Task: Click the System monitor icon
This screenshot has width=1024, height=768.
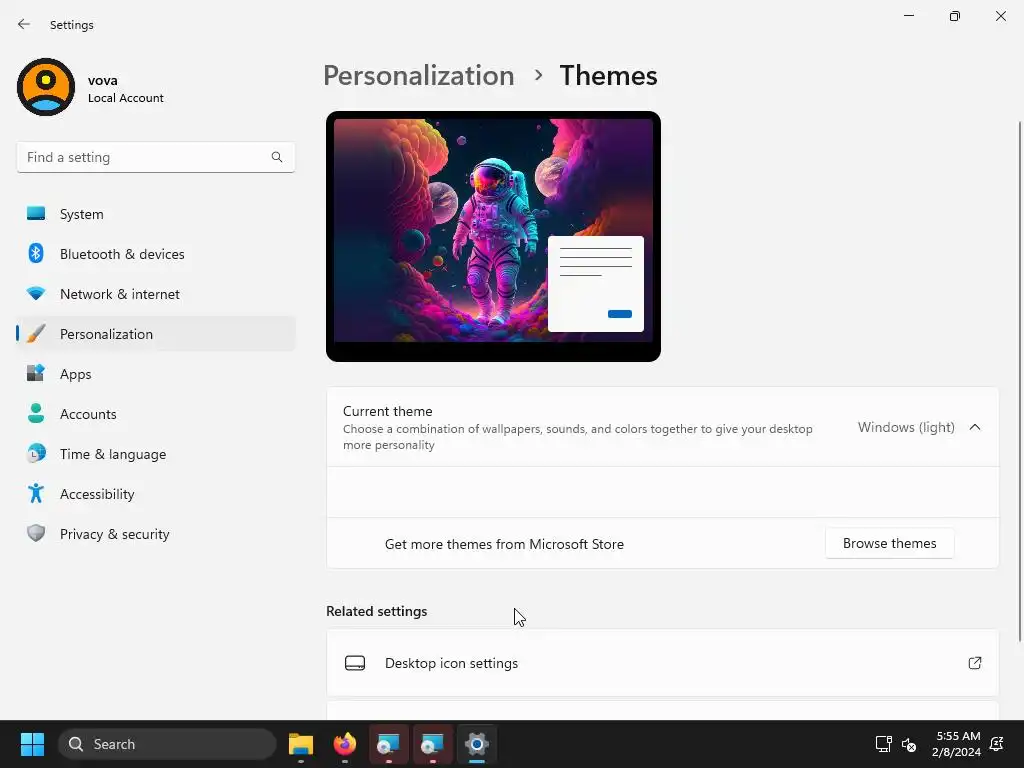Action: [36, 214]
